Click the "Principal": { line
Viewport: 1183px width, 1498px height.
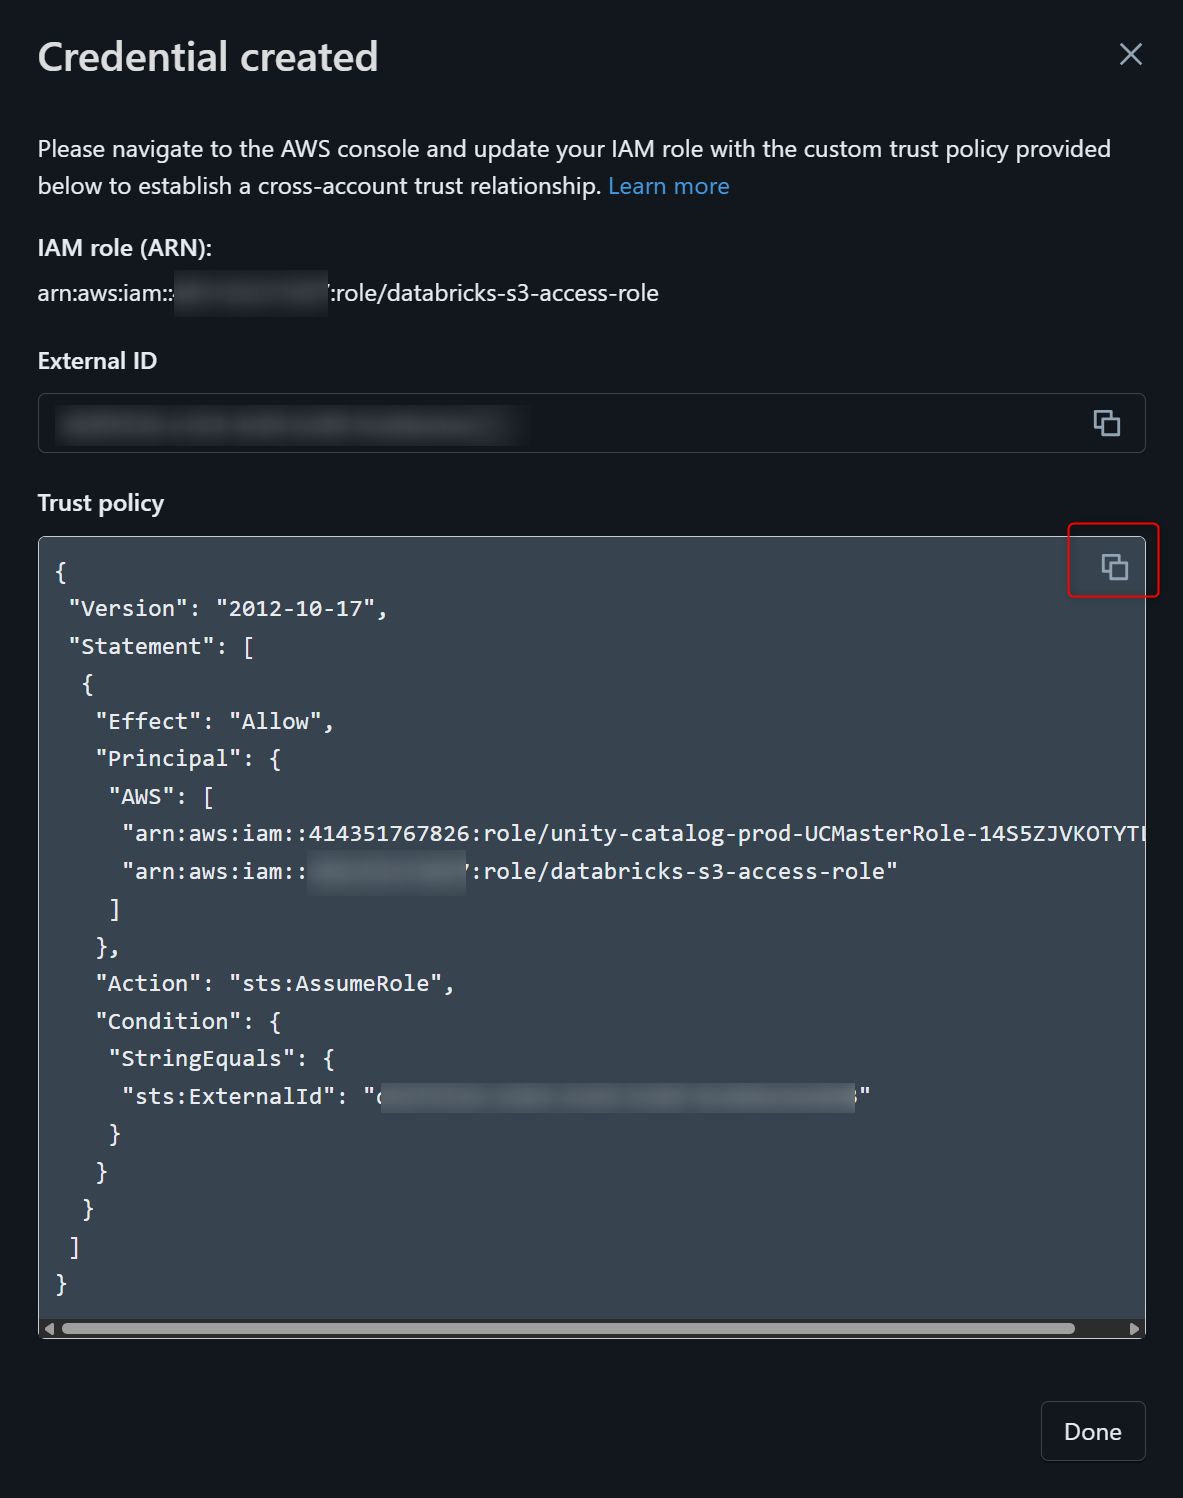tap(188, 758)
